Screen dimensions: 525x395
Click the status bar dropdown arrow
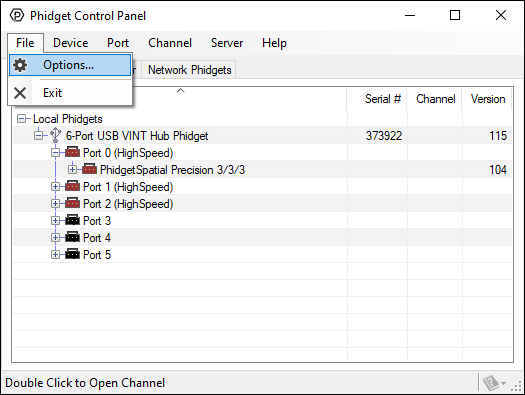[x=503, y=383]
